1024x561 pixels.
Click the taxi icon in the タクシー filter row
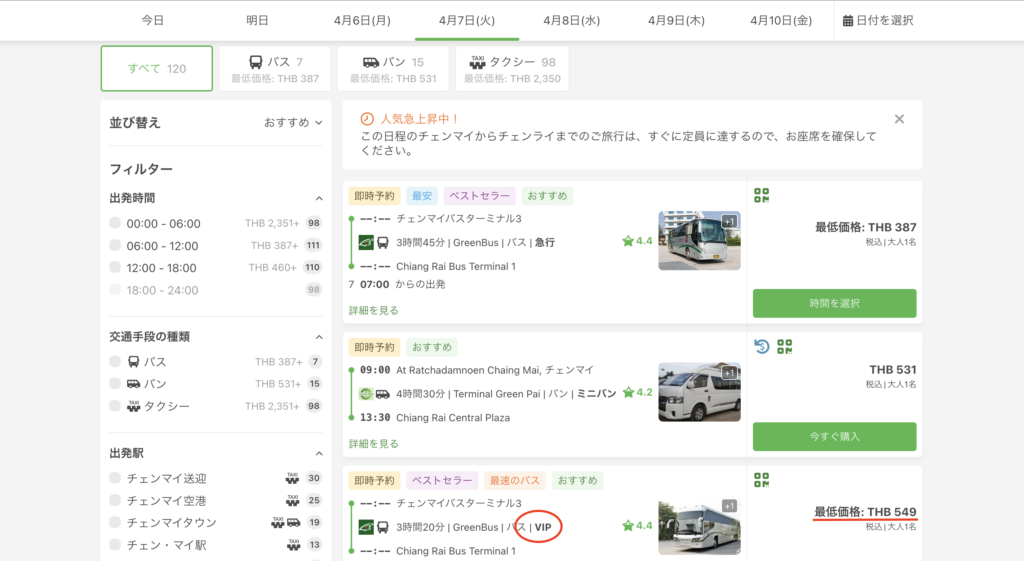point(133,406)
